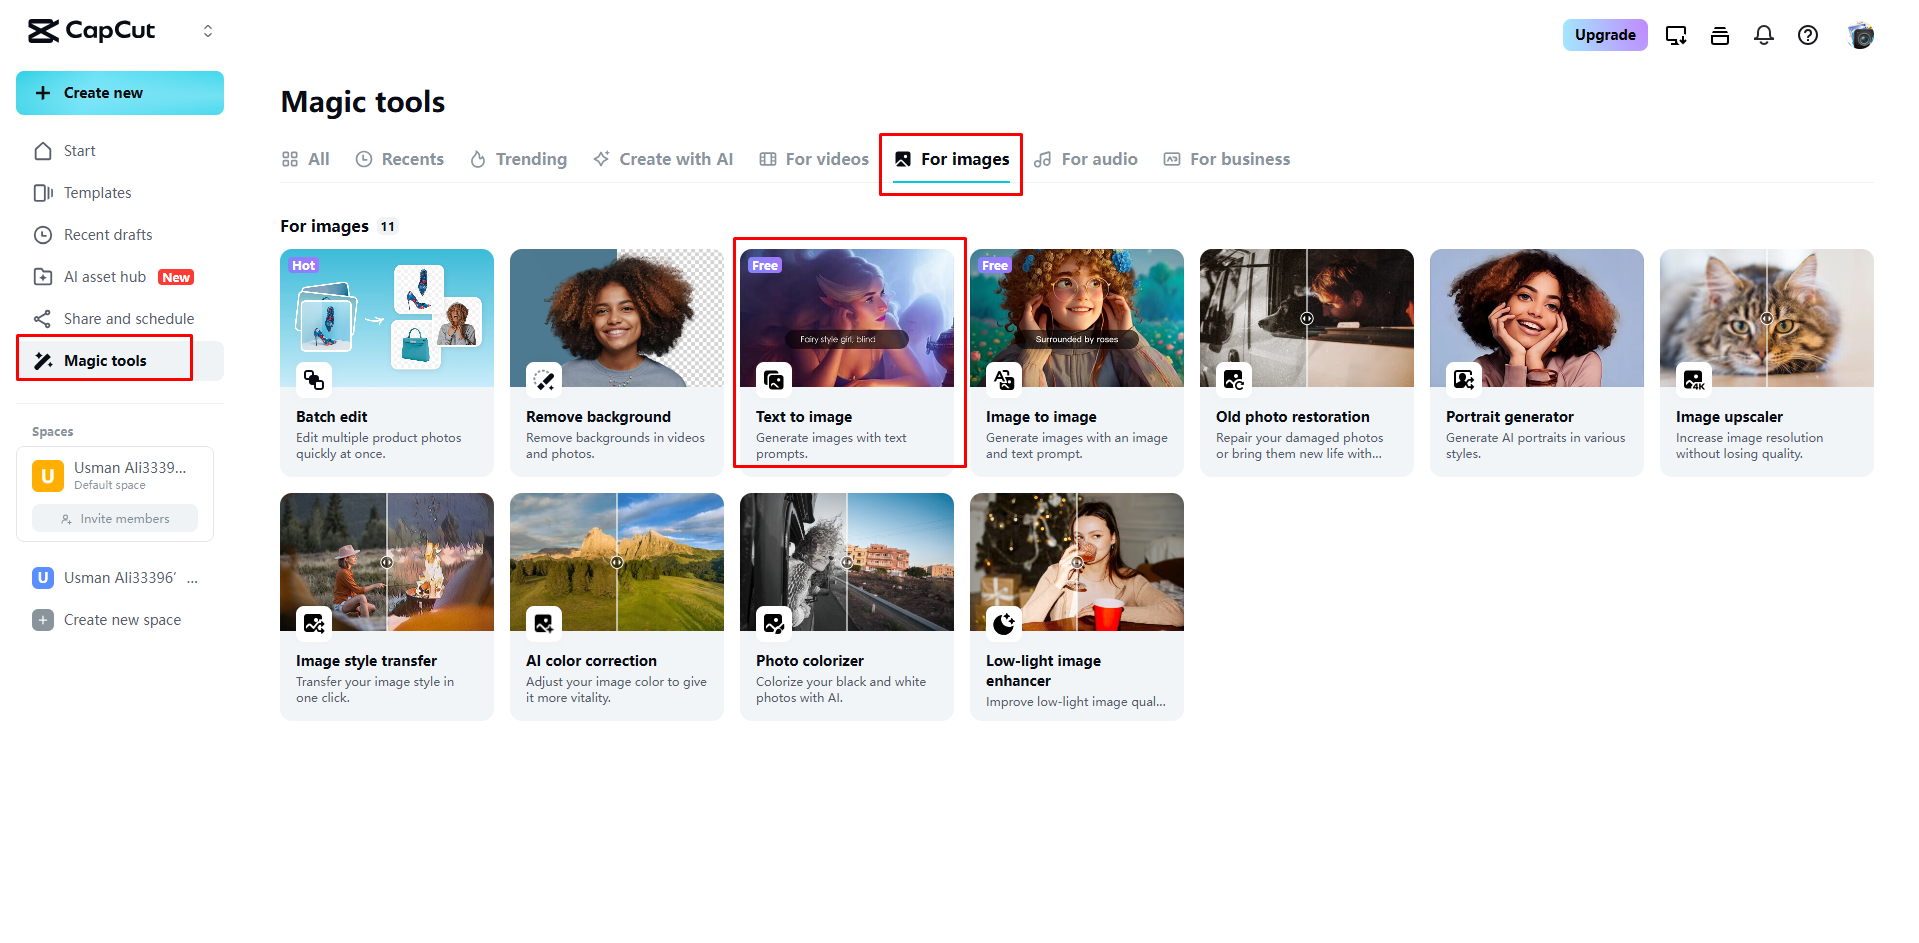Click the Batch edit tool icon
The image size is (1919, 943).
point(314,379)
